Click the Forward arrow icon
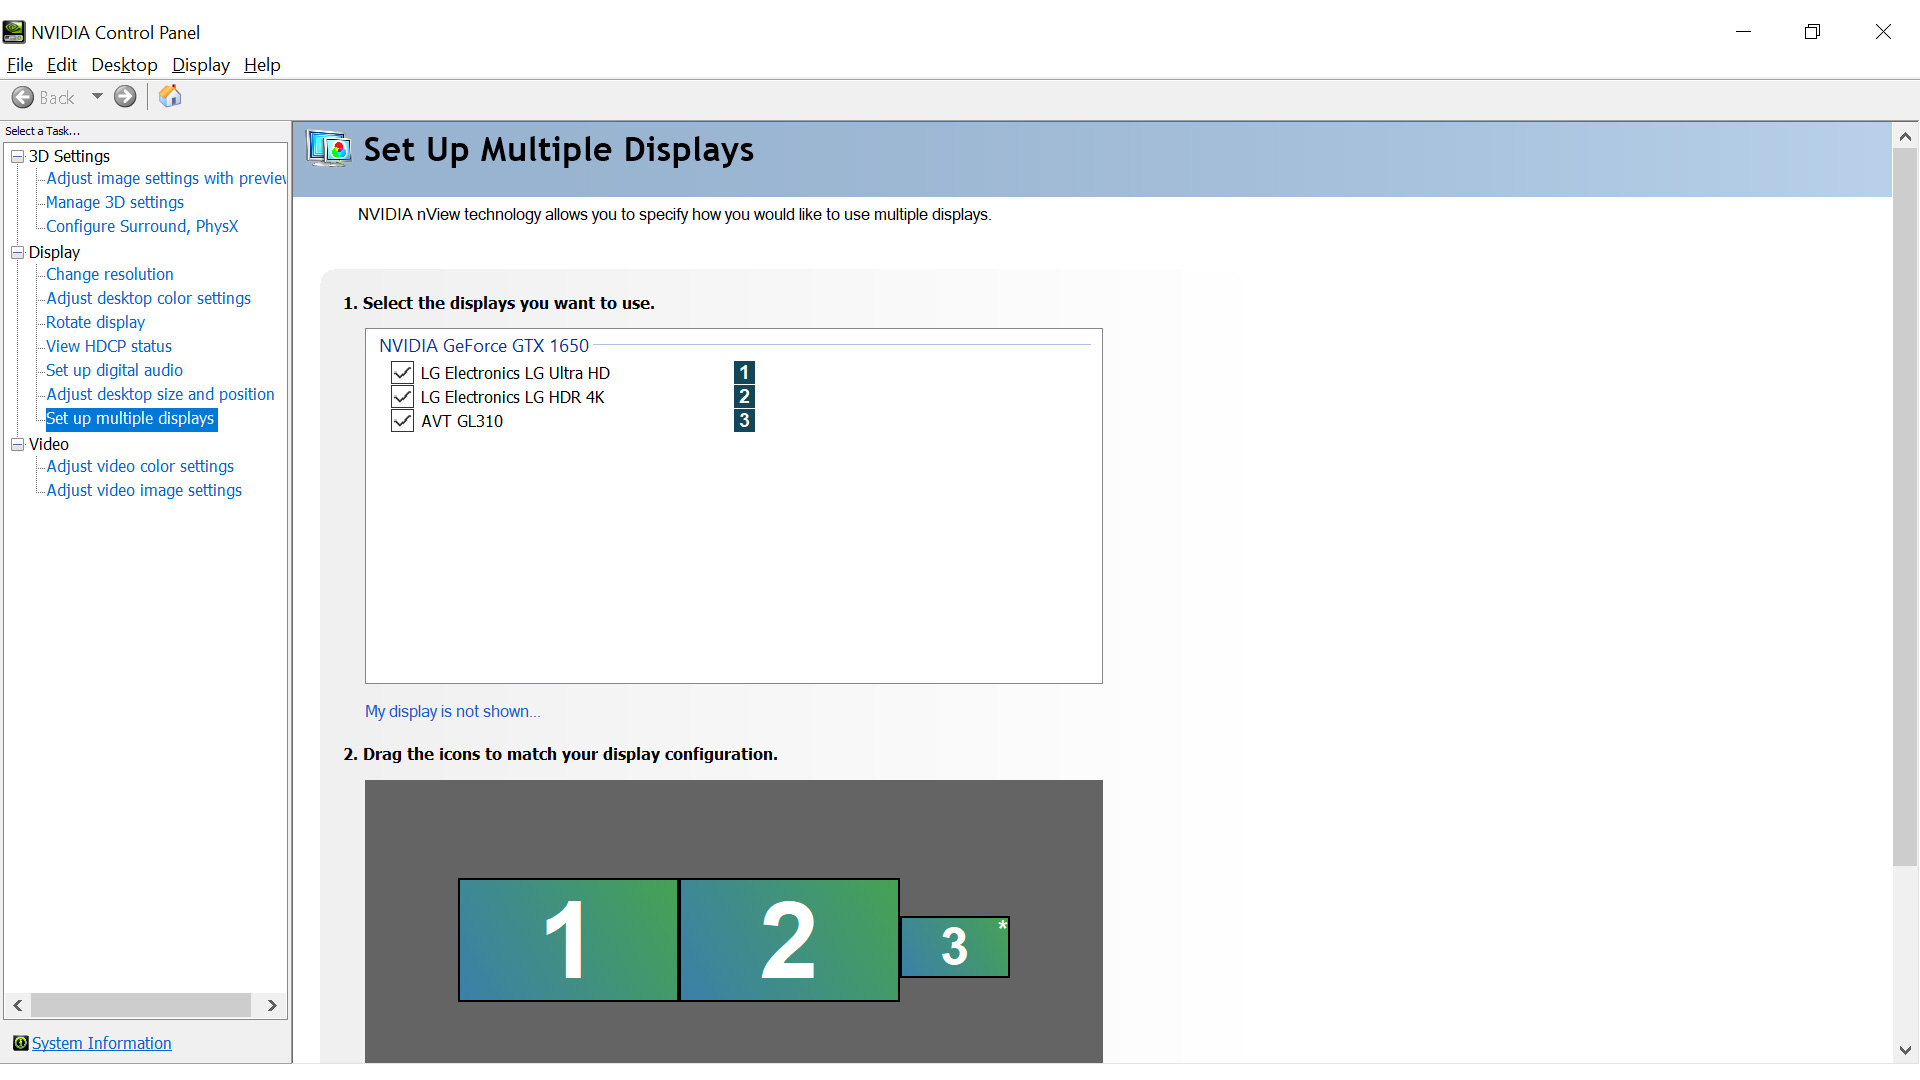 [125, 97]
